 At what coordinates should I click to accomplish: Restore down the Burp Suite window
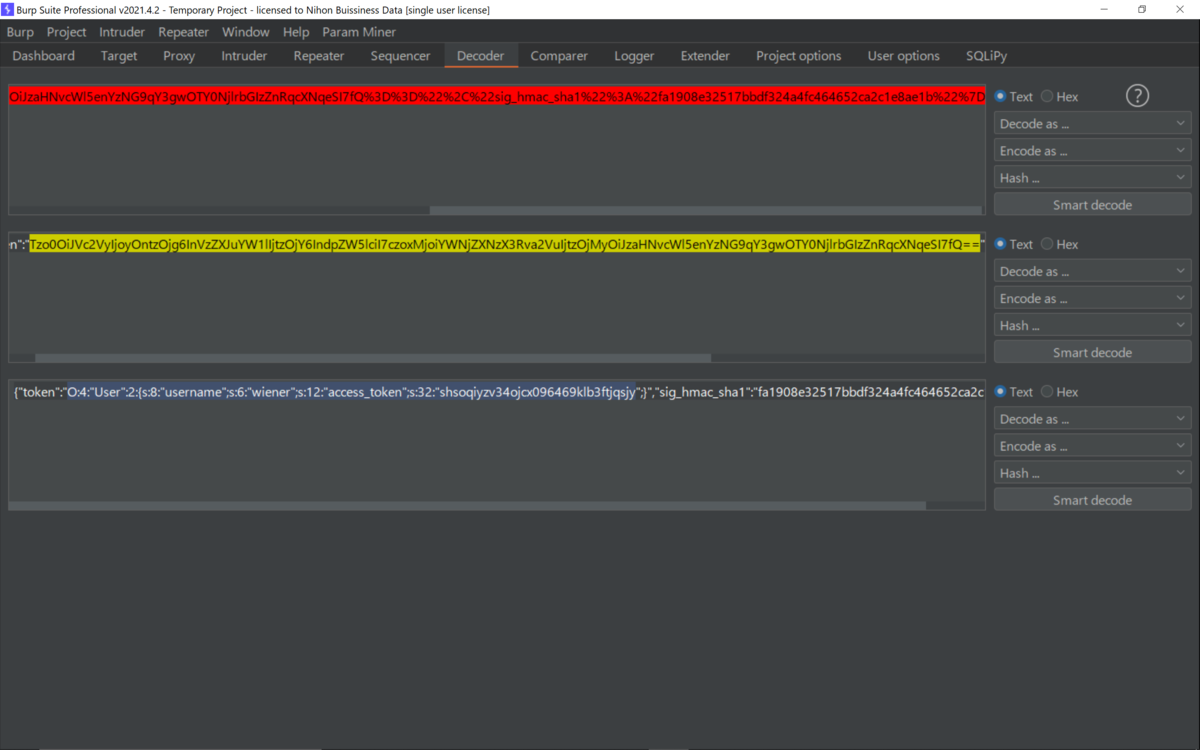(x=1141, y=9)
